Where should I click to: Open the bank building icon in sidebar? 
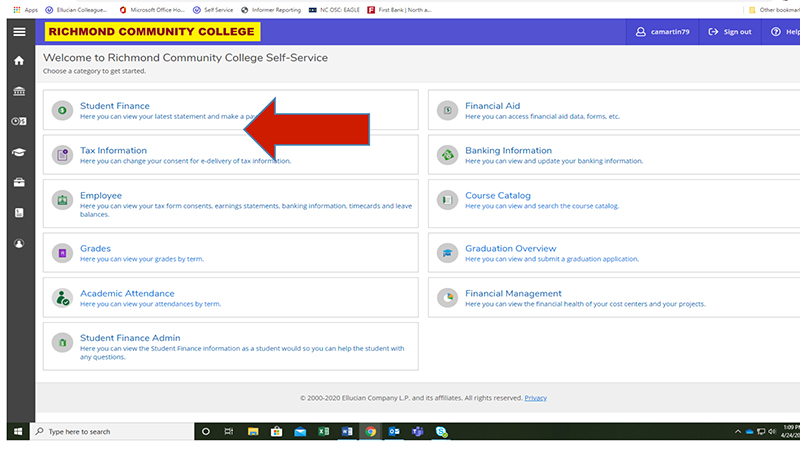(19, 91)
